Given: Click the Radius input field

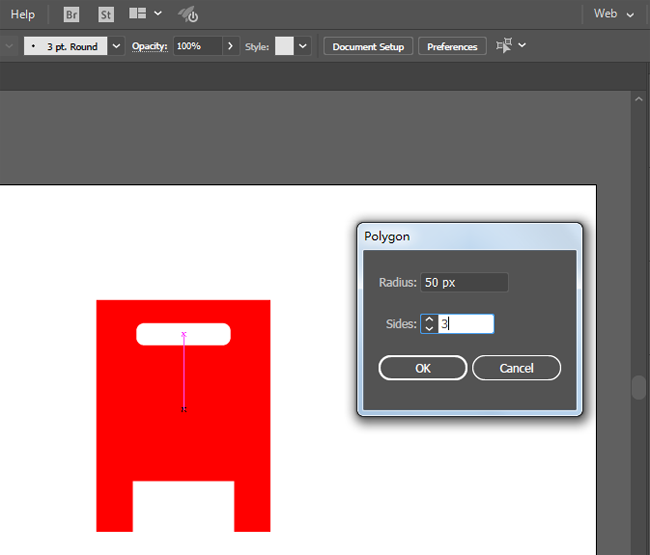Looking at the screenshot, I should [x=464, y=283].
